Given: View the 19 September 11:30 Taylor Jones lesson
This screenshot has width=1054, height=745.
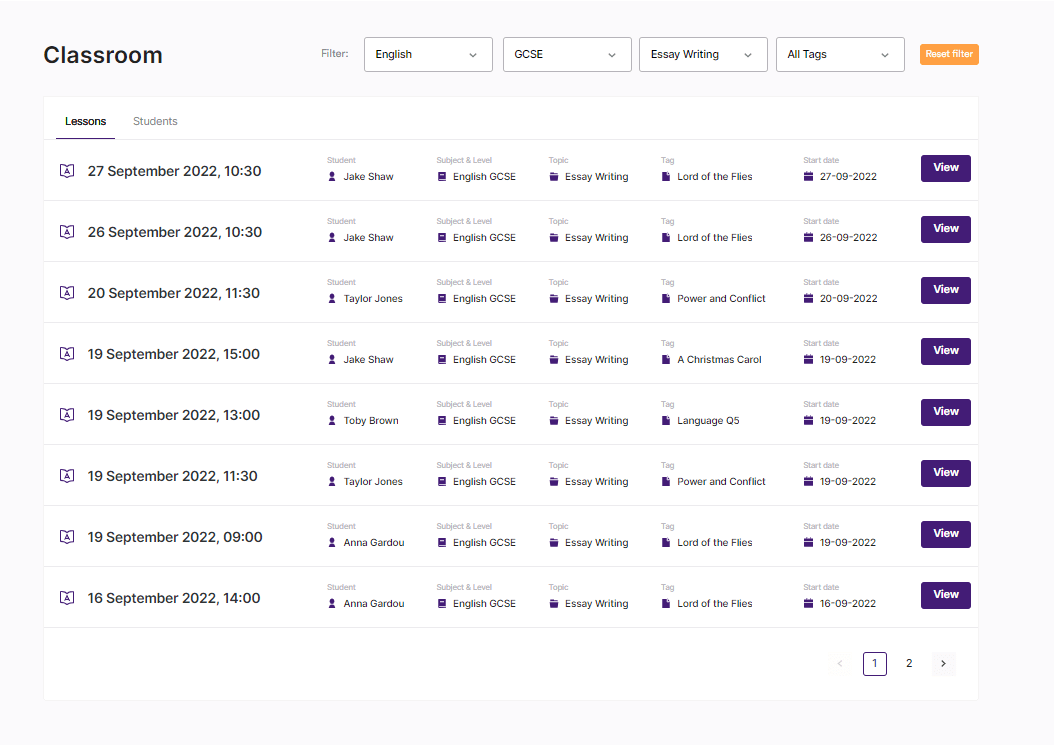Looking at the screenshot, I should (945, 473).
